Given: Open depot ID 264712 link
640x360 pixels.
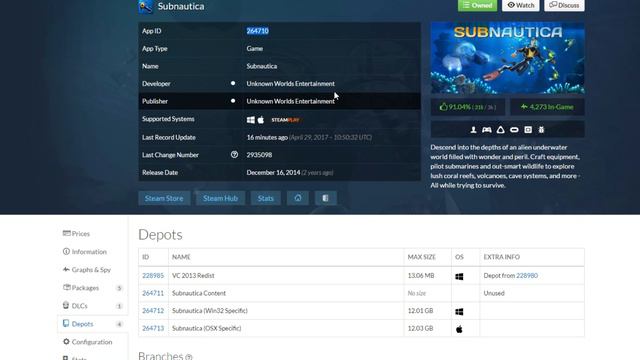Looking at the screenshot, I should coord(153,311).
